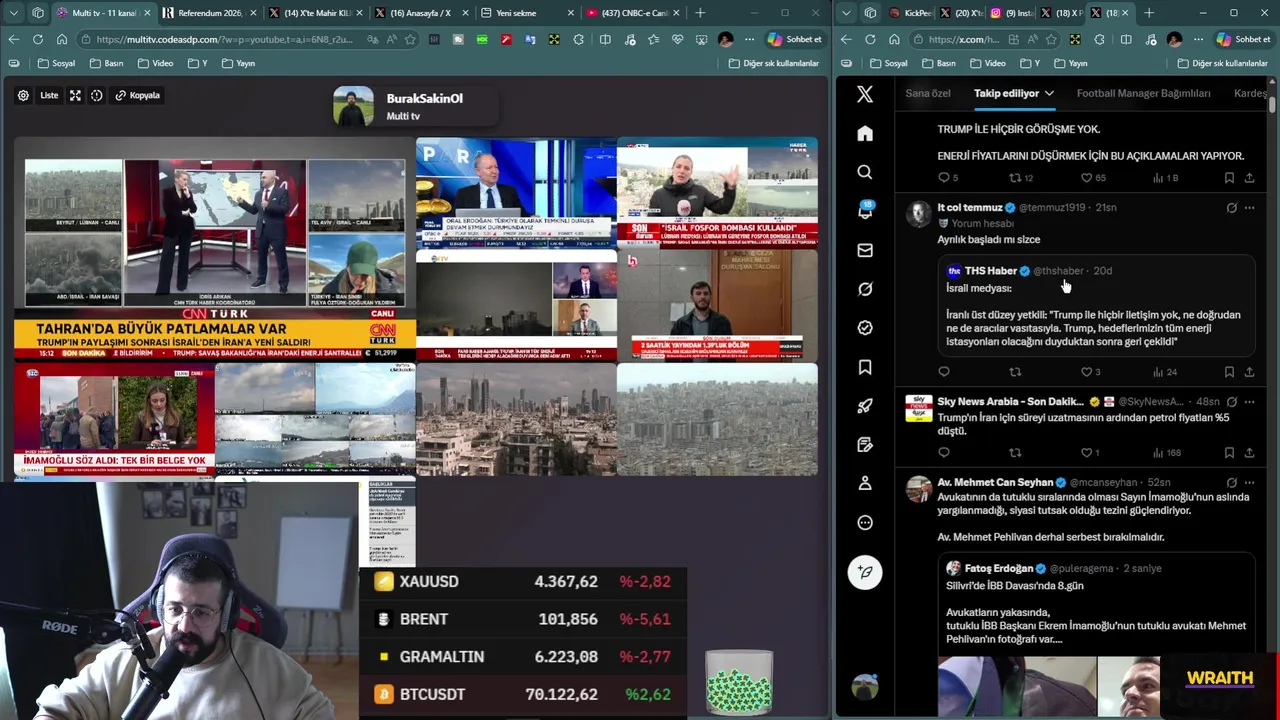
Task: Open tab list chevron in right browser
Action: coord(846,13)
